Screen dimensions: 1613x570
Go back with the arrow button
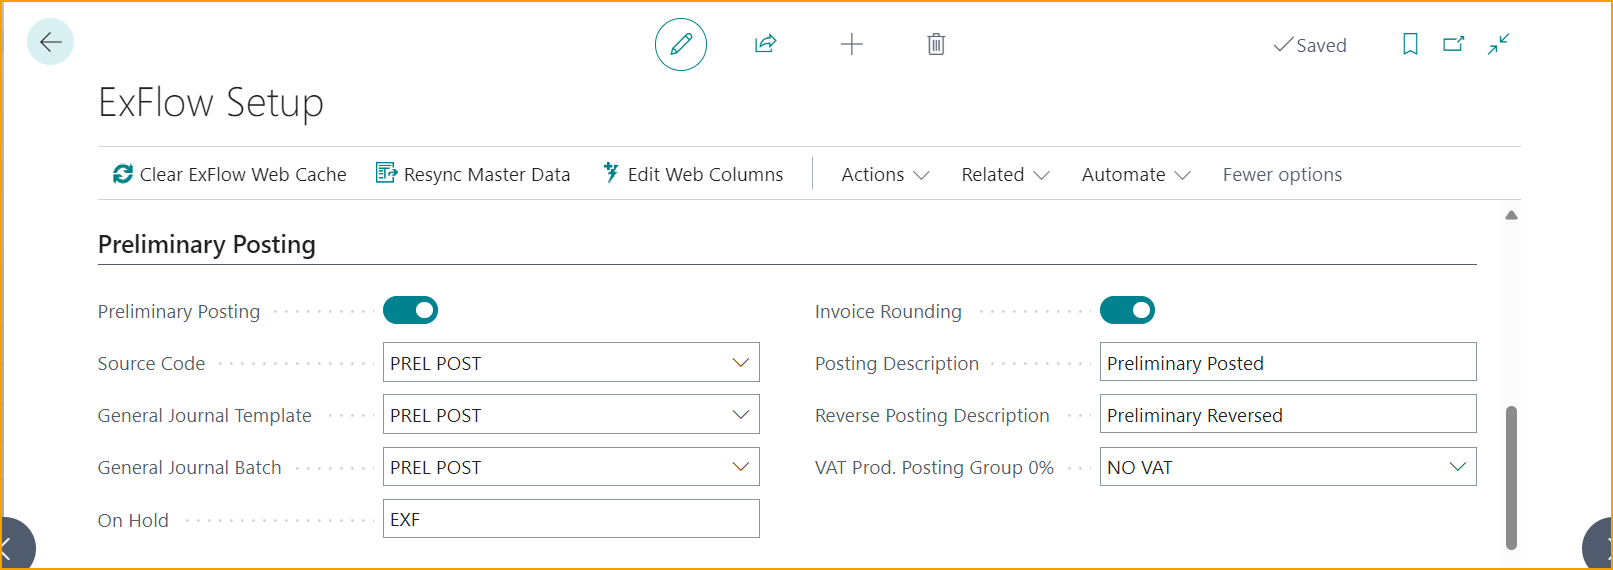(50, 42)
